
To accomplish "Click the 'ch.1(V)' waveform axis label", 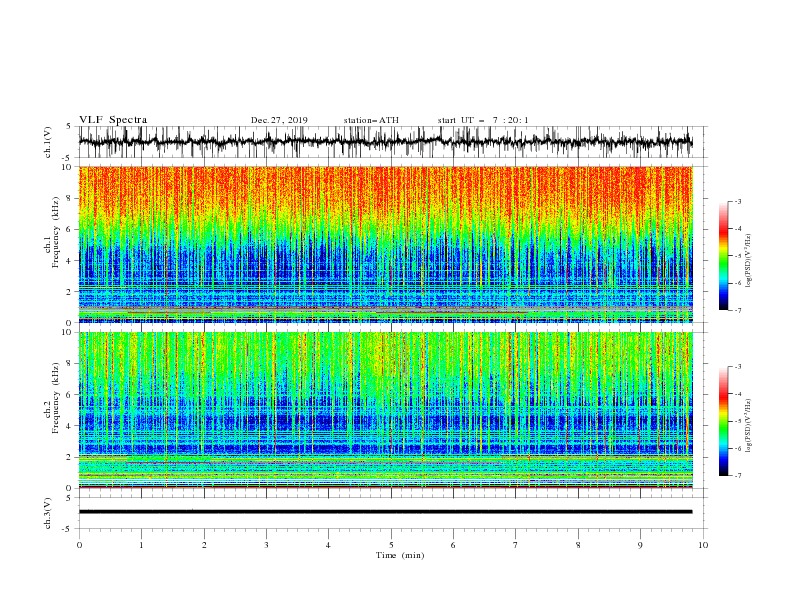I will (x=48, y=142).
